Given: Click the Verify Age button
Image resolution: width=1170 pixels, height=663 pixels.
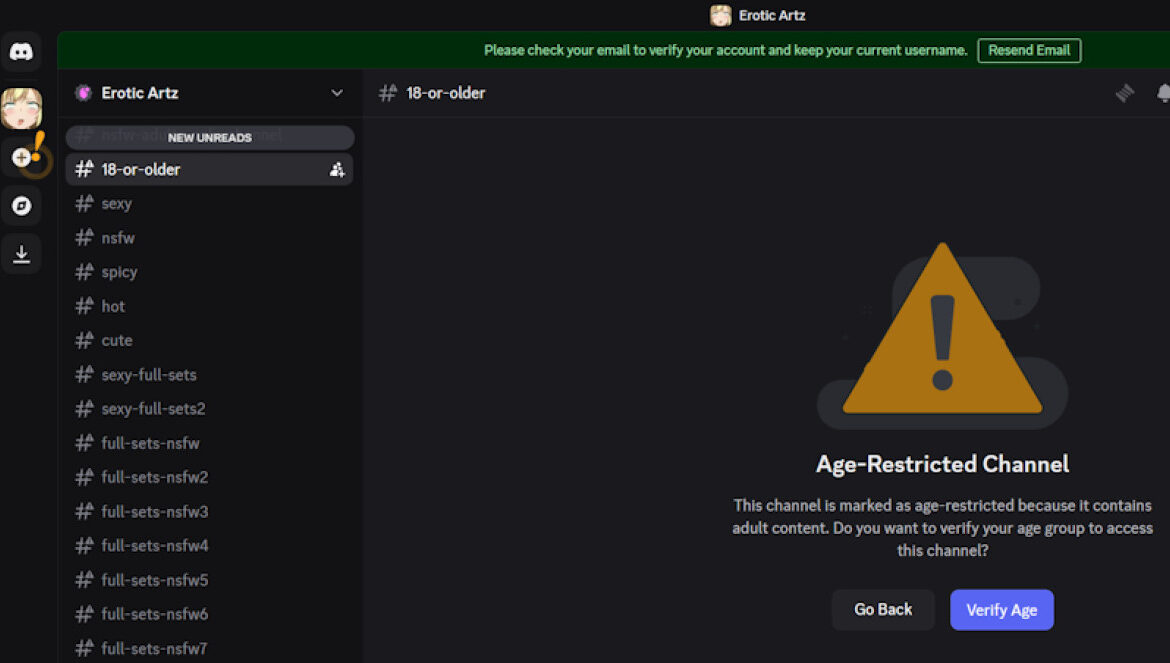Looking at the screenshot, I should point(1001,610).
